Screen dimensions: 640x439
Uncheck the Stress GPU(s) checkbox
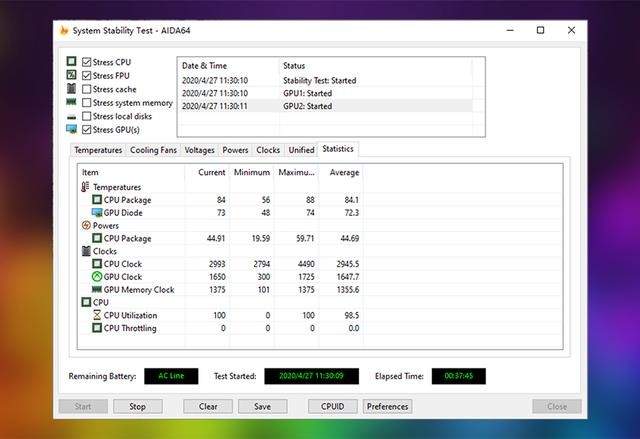pyautogui.click(x=87, y=129)
